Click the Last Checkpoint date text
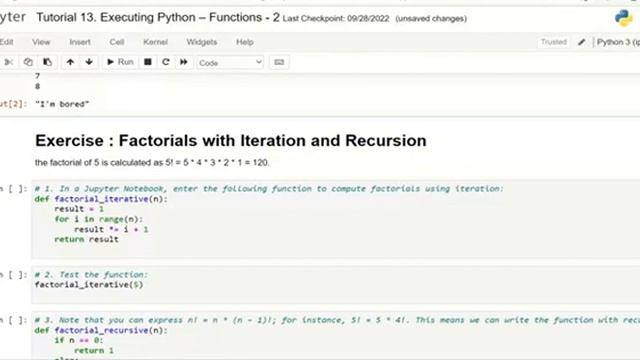640x360 pixels. [x=336, y=19]
